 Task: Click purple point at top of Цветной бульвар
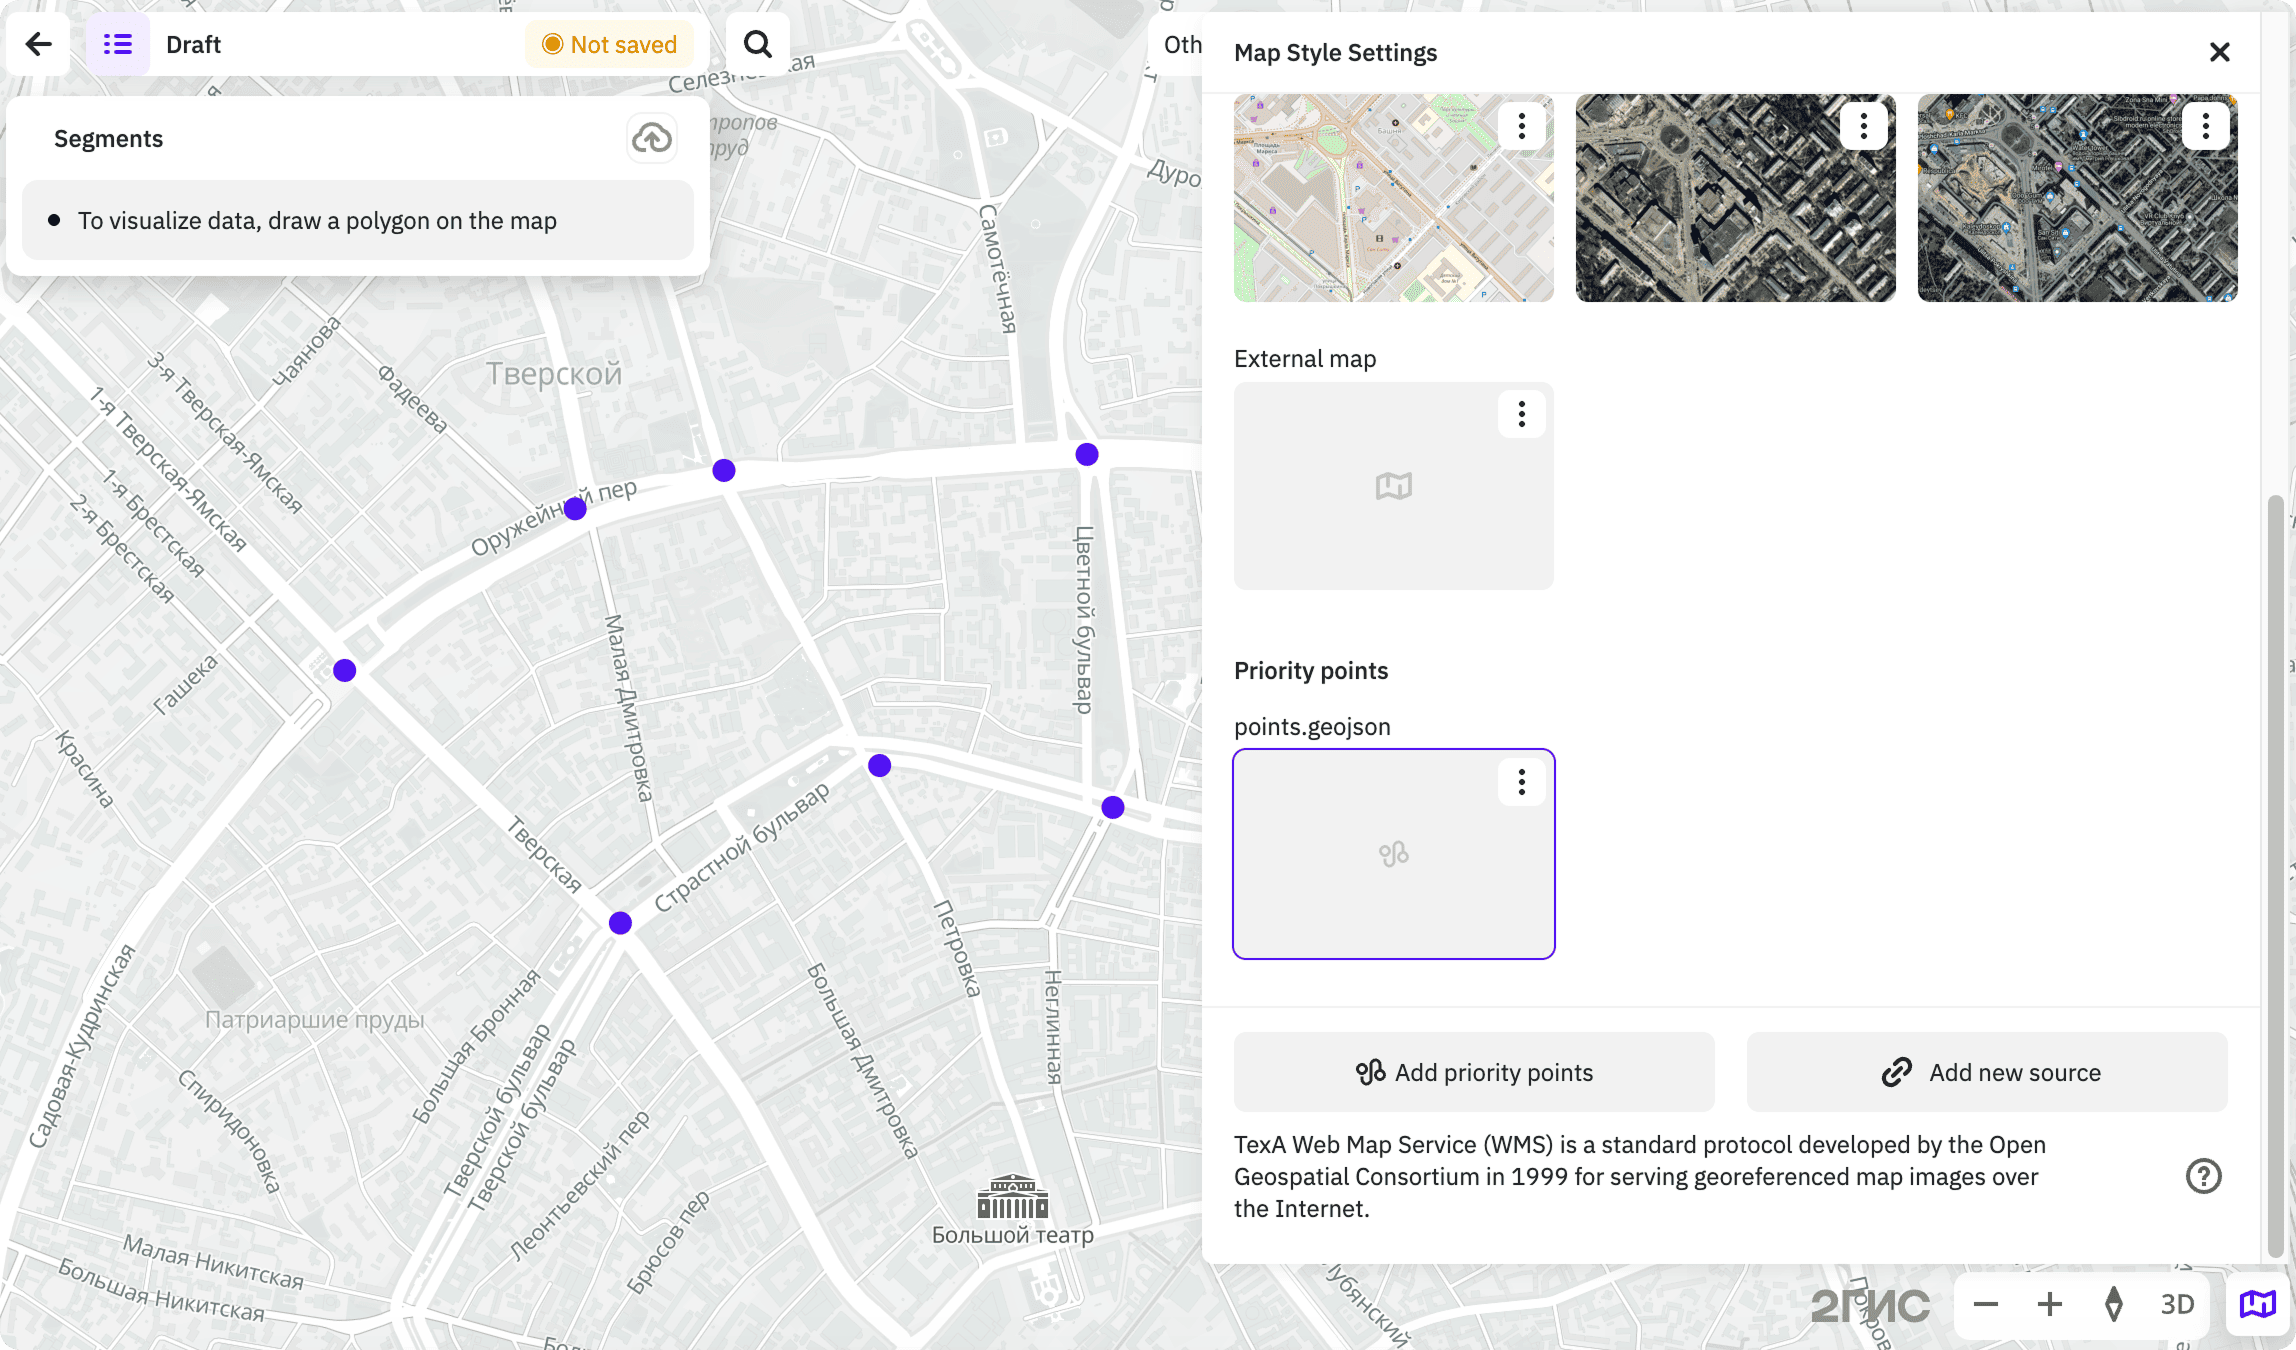coord(1087,454)
